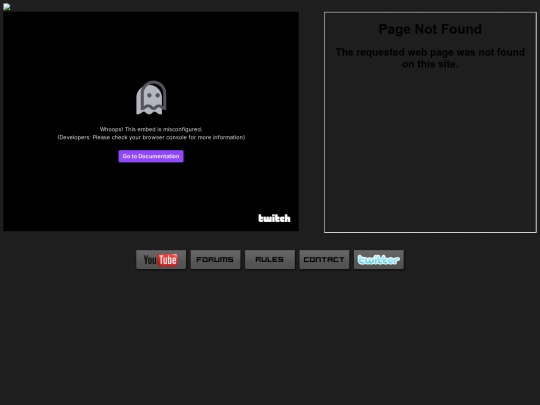Viewport: 540px width, 405px height.
Task: Click the "Page Not Found" heading
Action: click(x=430, y=29)
